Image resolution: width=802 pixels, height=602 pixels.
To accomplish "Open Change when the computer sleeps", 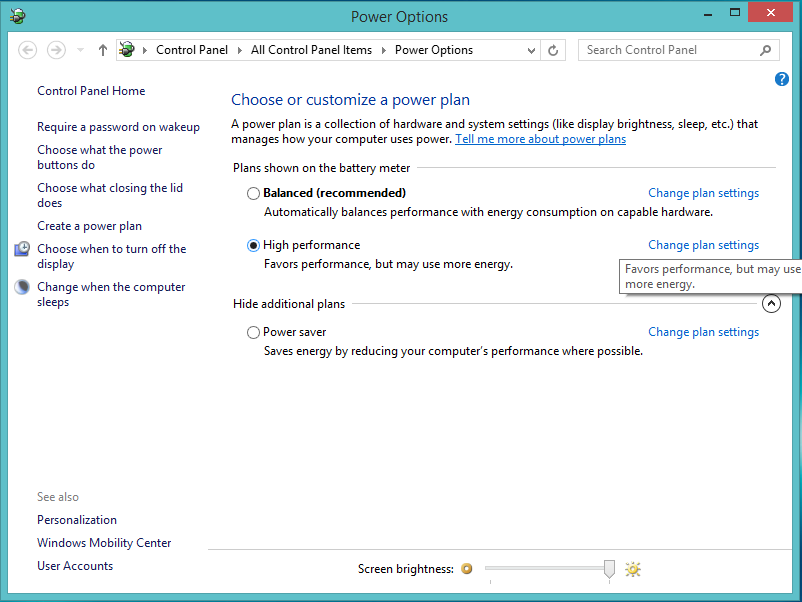I will tap(111, 295).
